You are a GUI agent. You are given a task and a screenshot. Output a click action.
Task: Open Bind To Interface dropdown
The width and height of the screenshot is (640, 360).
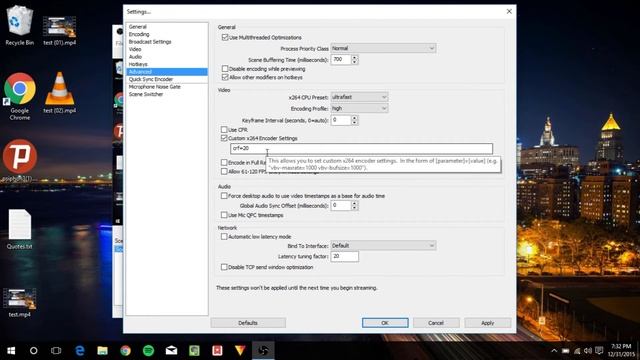coord(383,246)
